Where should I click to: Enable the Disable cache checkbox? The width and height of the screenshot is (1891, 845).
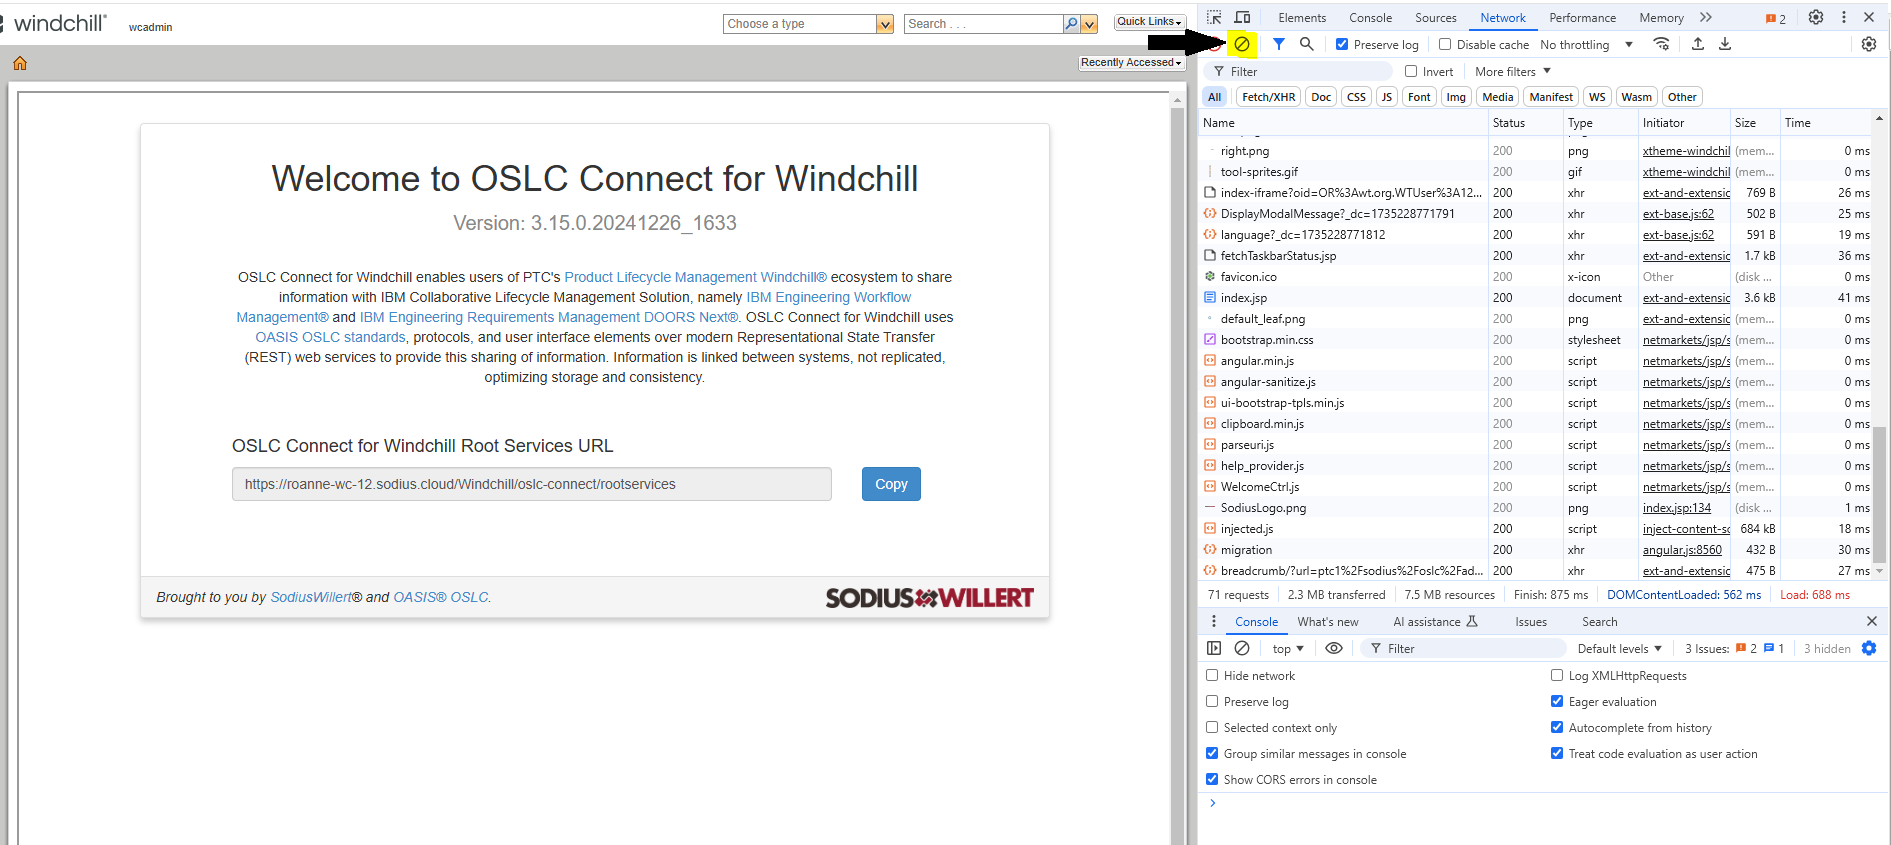(x=1445, y=44)
